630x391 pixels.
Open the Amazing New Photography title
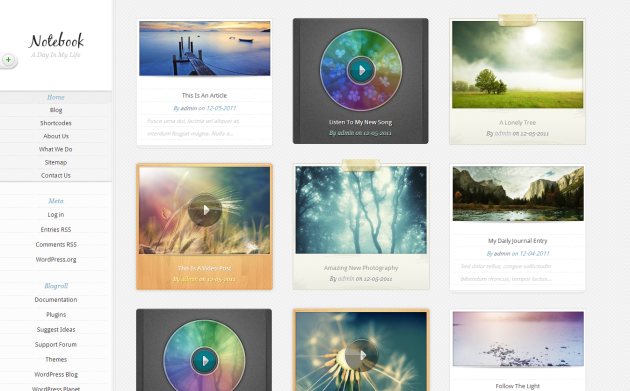[x=361, y=268]
